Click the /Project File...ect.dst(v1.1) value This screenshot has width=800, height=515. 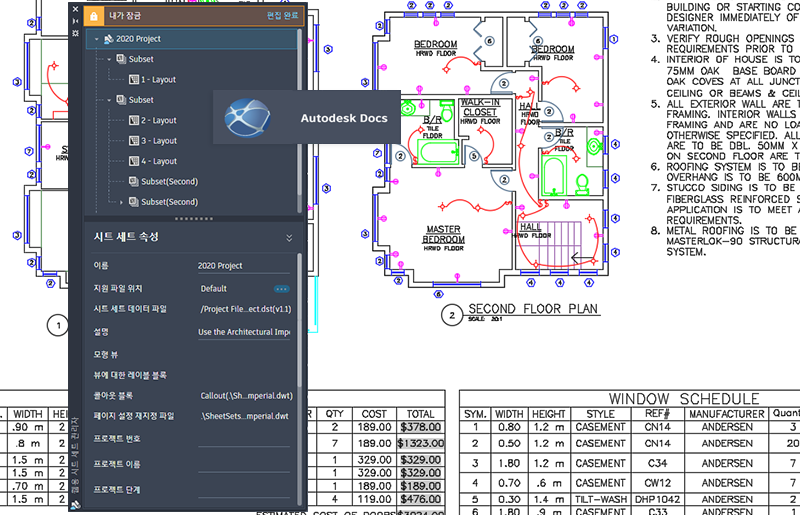(x=246, y=309)
